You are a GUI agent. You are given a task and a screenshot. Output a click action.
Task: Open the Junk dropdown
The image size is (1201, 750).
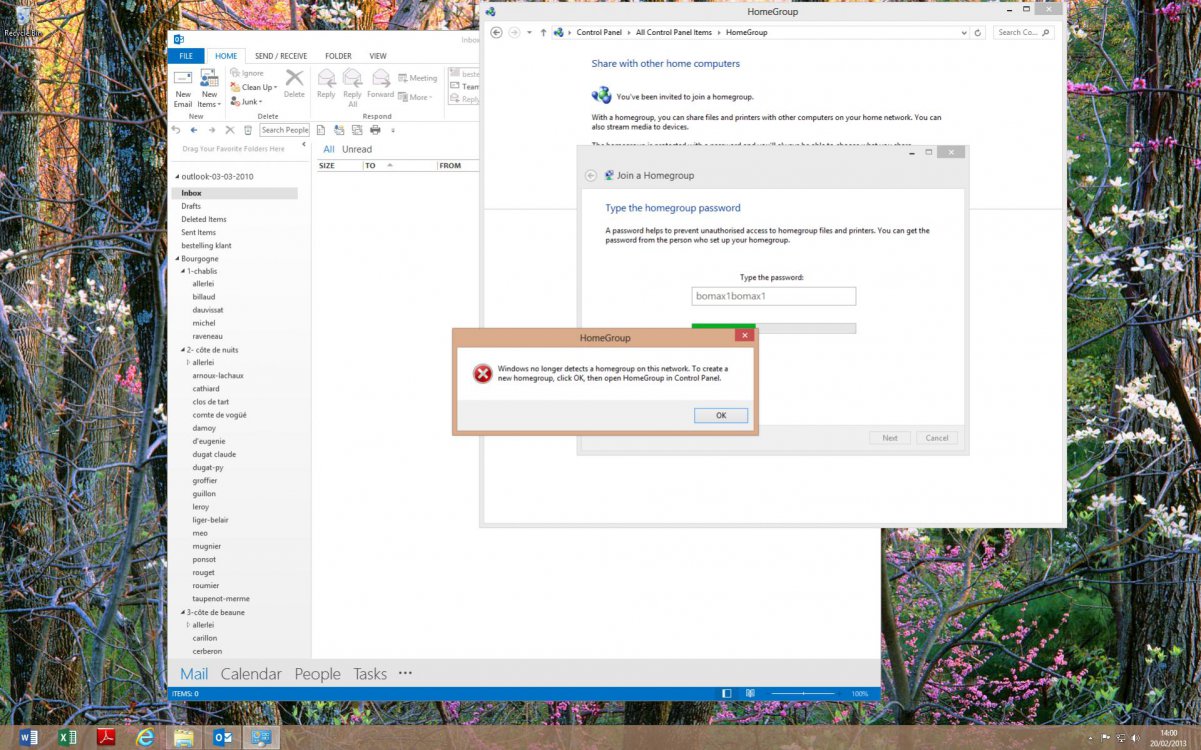pyautogui.click(x=246, y=101)
